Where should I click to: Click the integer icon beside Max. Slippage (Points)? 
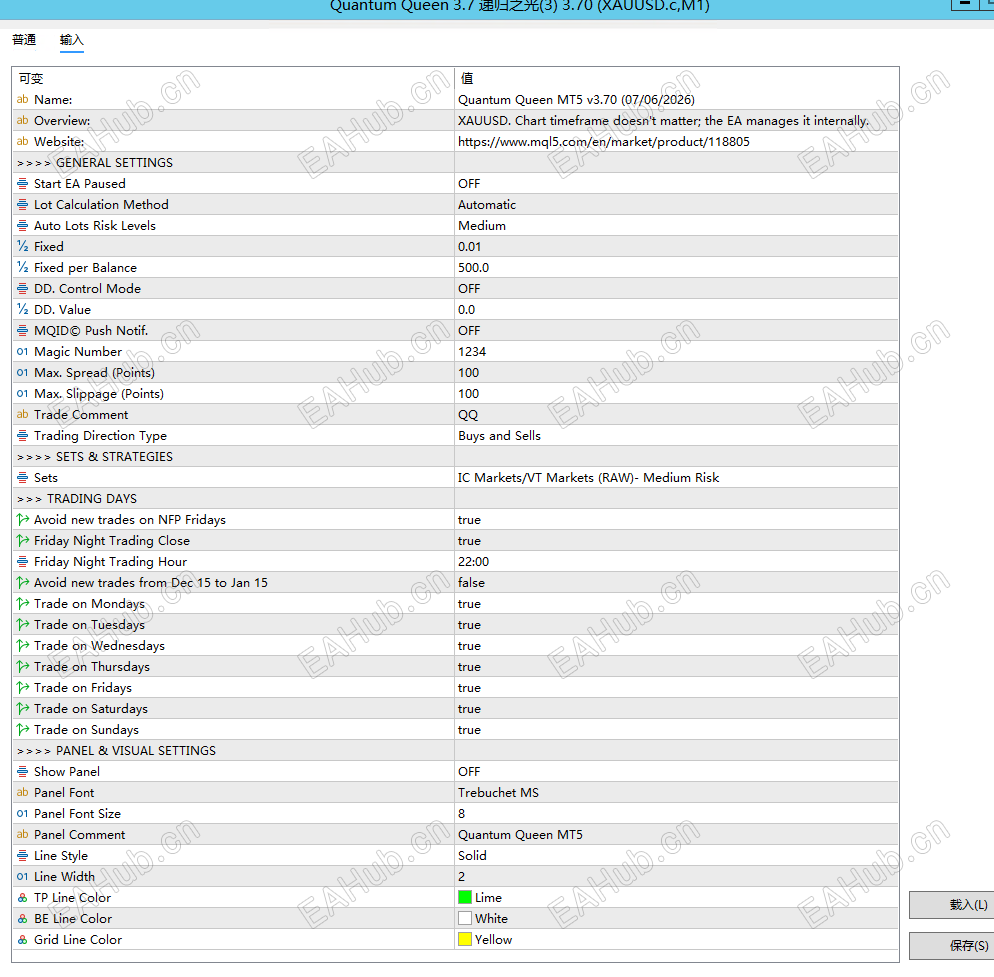click(x=22, y=394)
